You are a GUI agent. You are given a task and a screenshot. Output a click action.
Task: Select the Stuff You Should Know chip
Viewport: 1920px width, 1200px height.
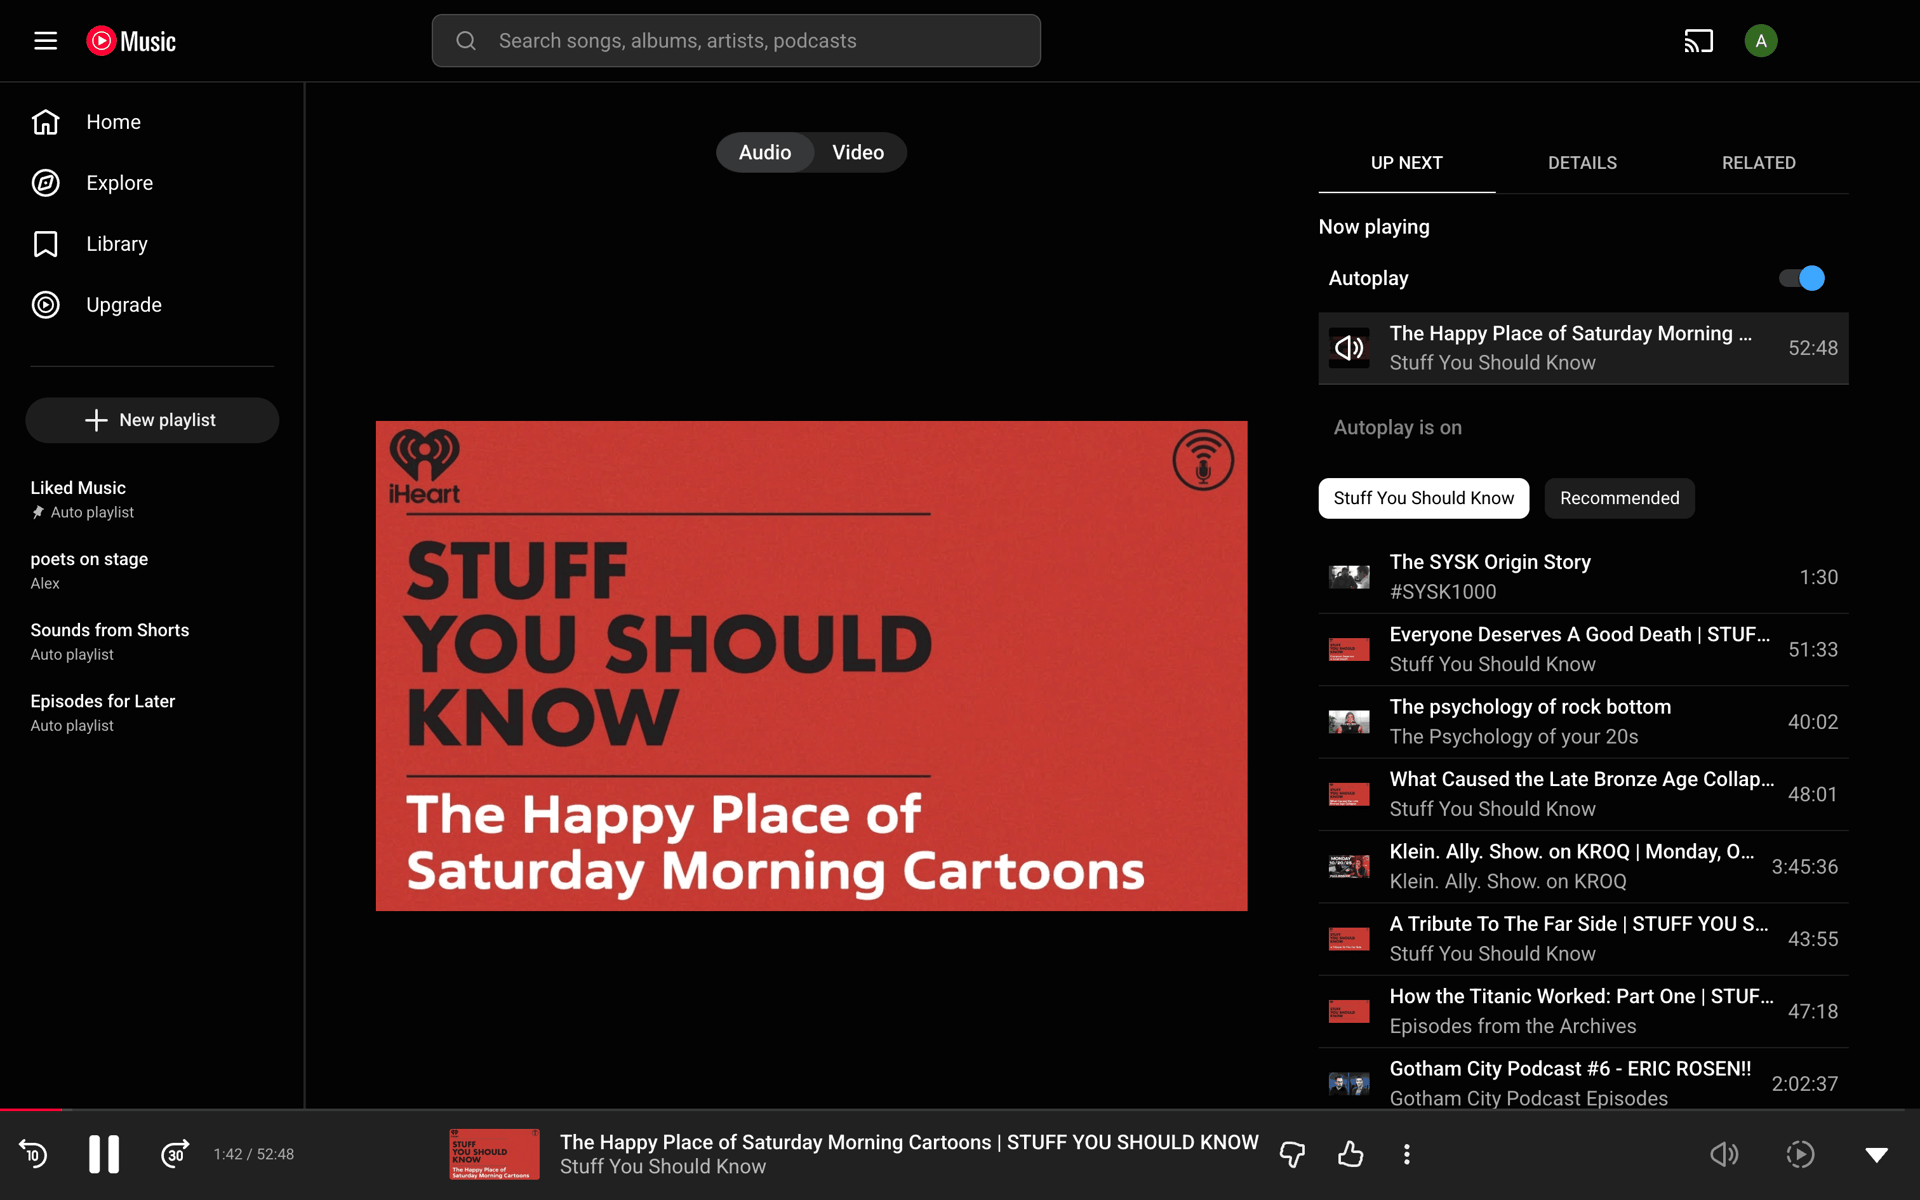(x=1423, y=498)
